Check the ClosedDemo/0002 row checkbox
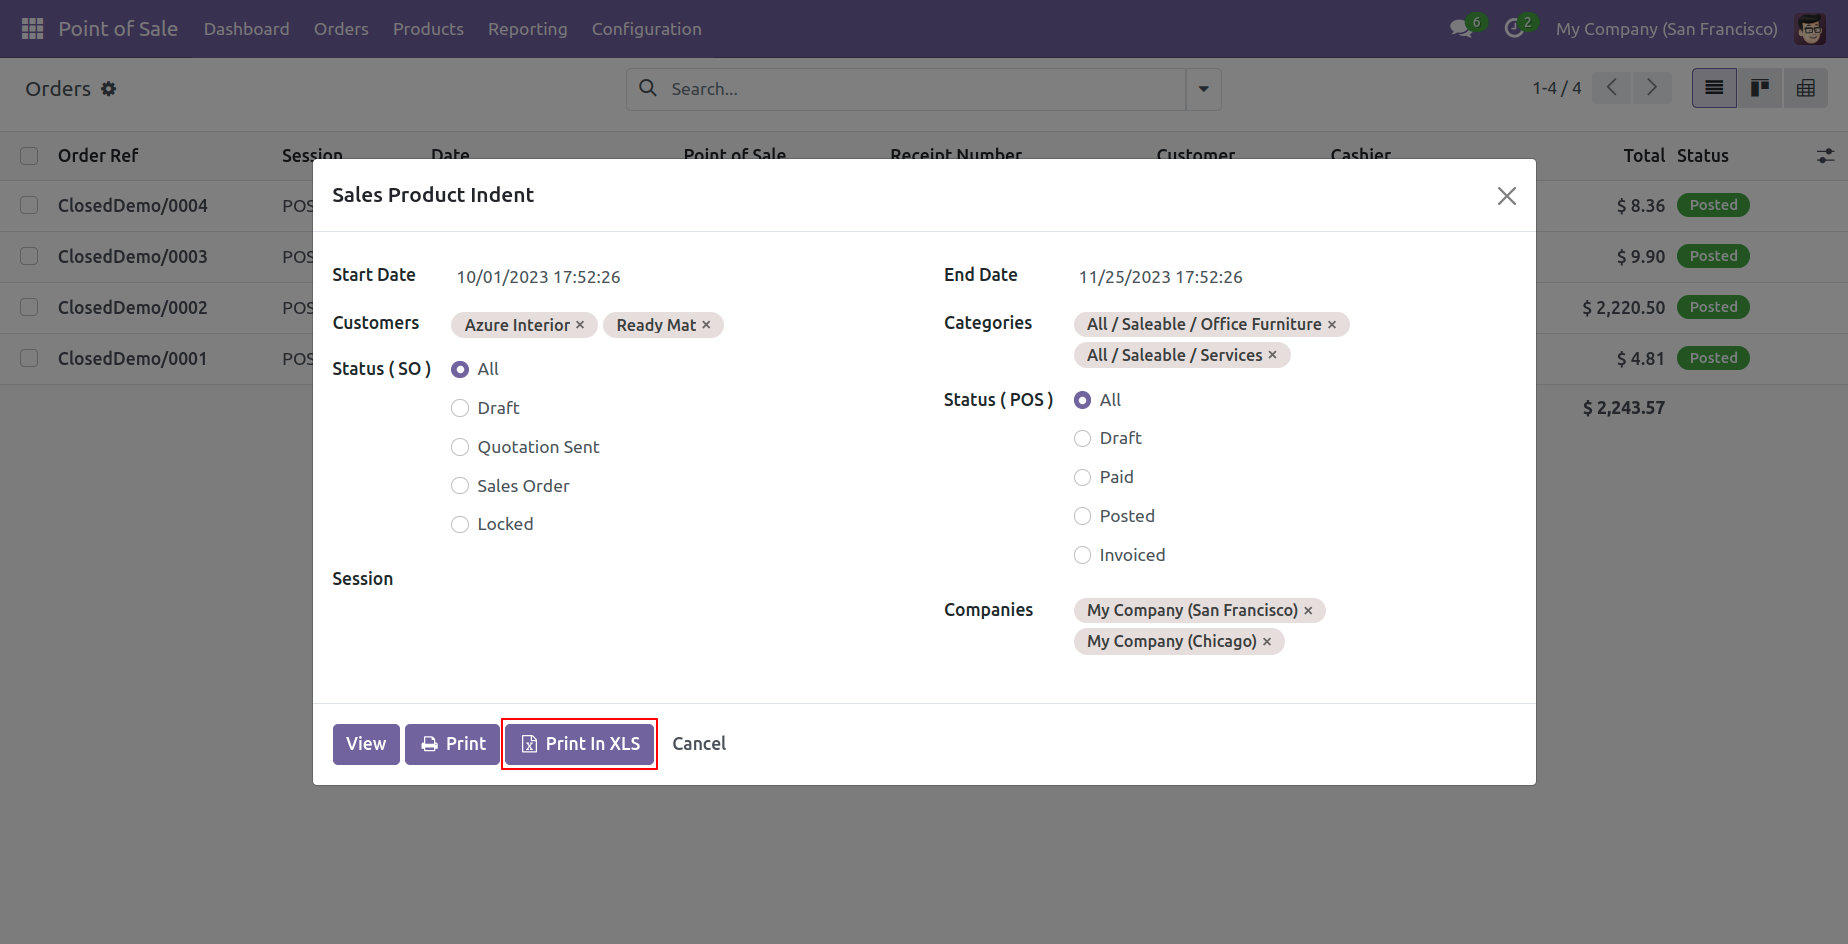Screen dimensions: 1848x944 pyautogui.click(x=29, y=307)
